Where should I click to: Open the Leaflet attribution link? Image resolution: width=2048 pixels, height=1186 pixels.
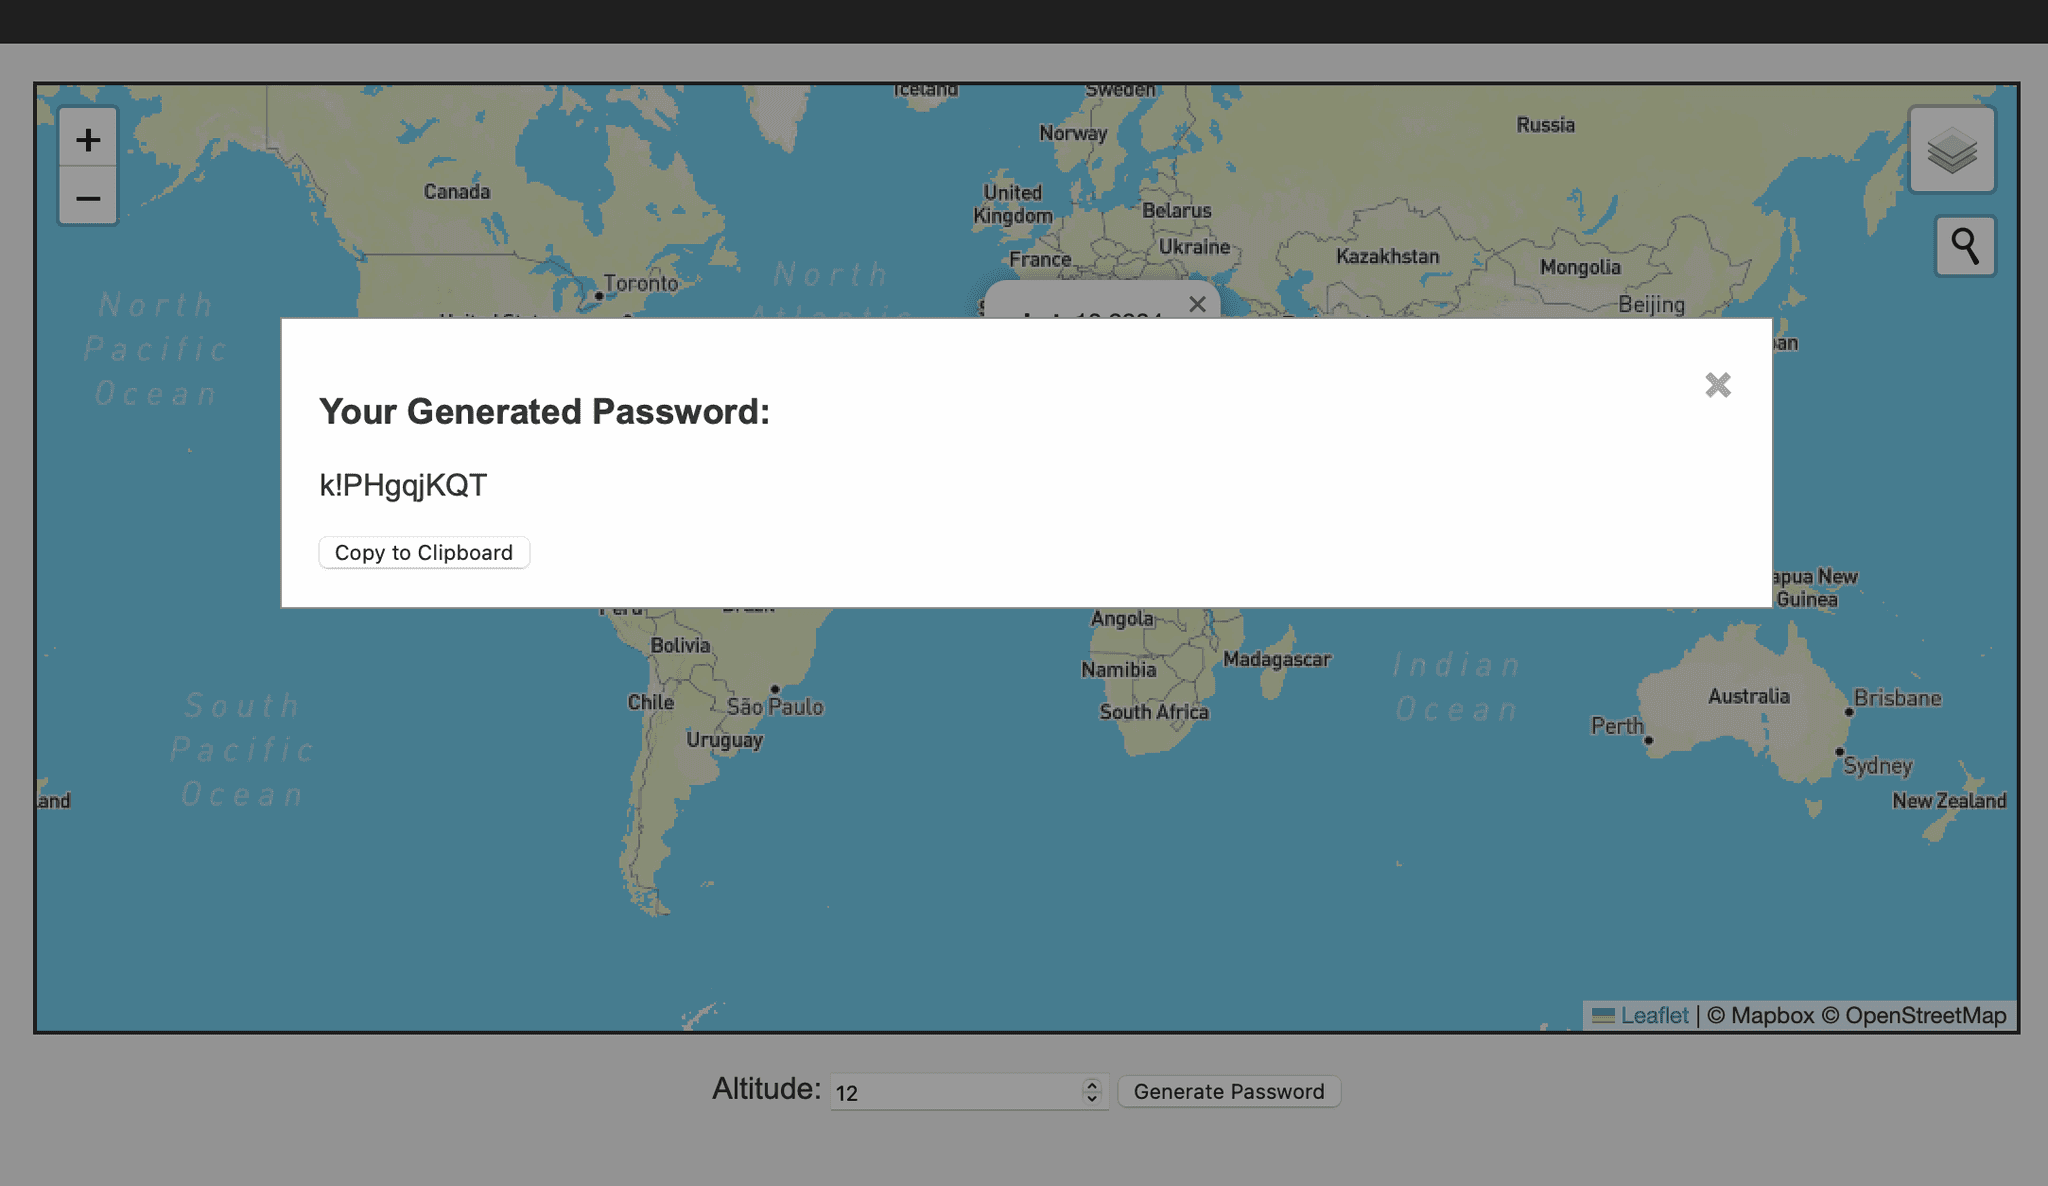pyautogui.click(x=1653, y=1015)
